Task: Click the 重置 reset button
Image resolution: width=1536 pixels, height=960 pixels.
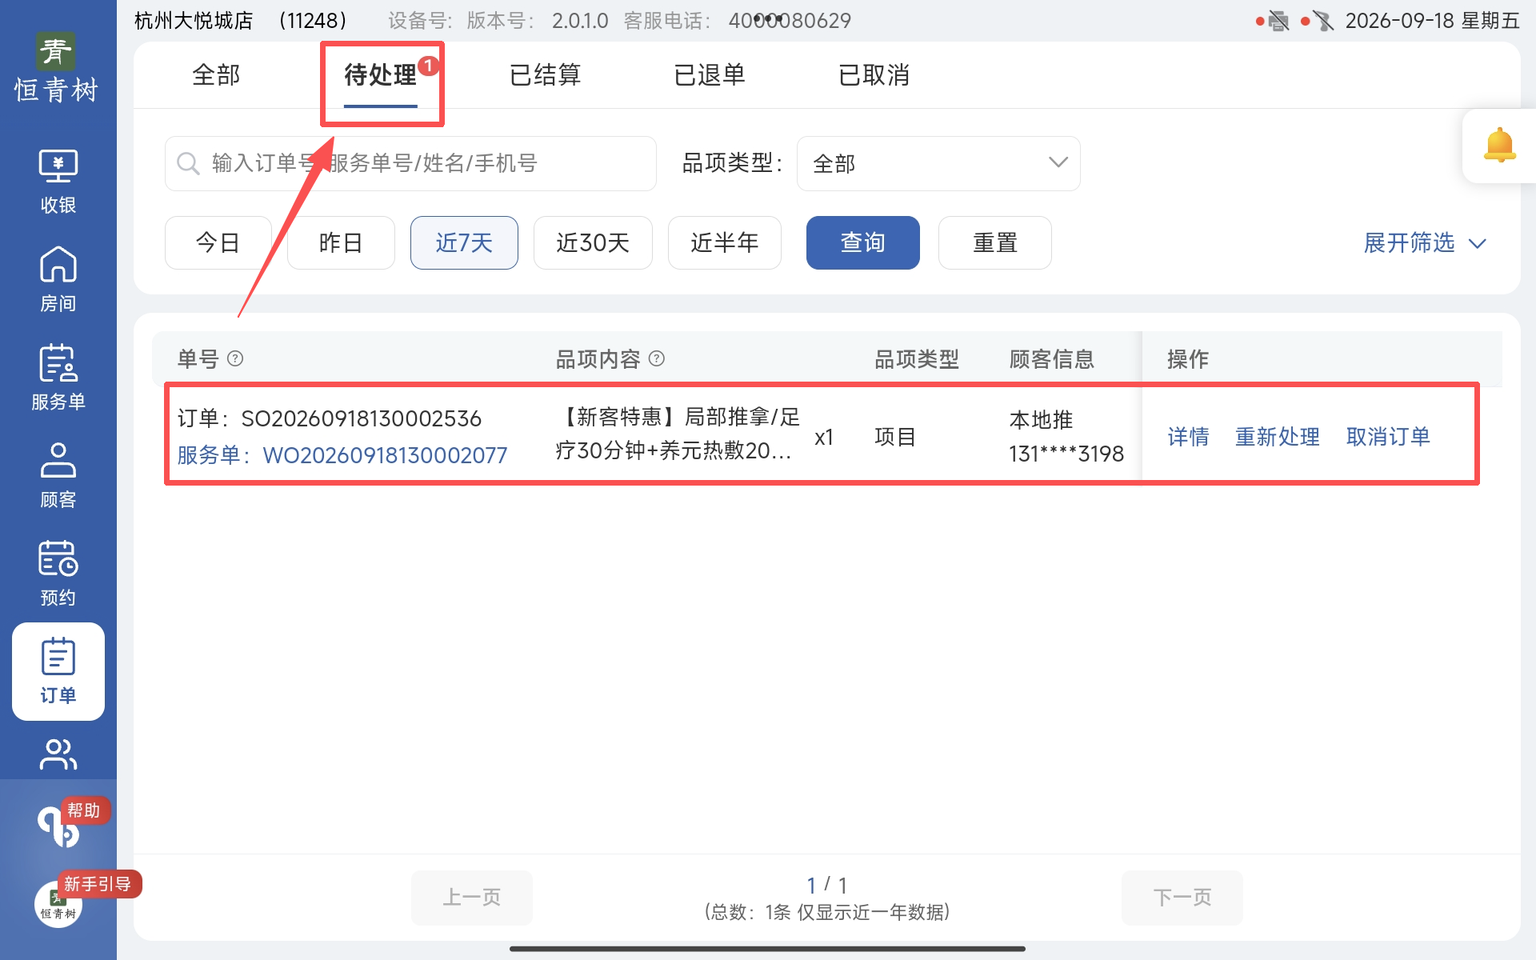Action: point(995,243)
